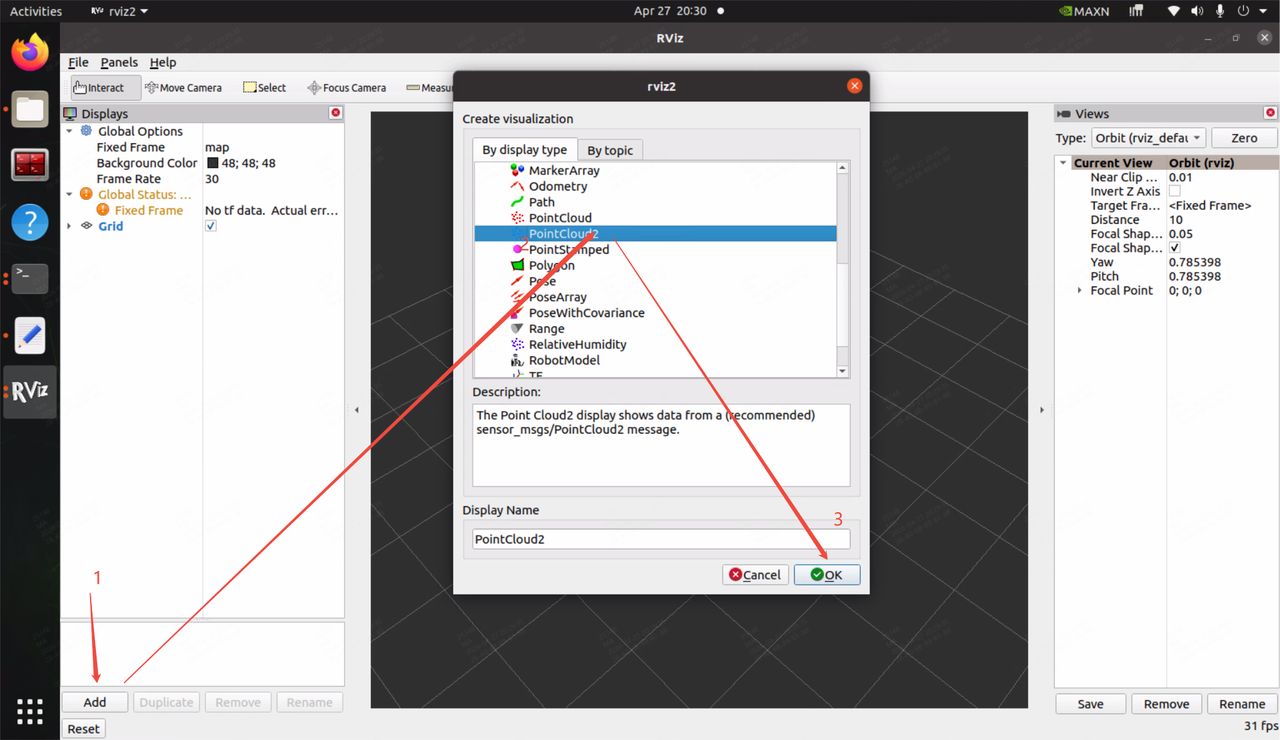The height and width of the screenshot is (740, 1280).
Task: Close the Views panel with its red X
Action: (x=1271, y=113)
